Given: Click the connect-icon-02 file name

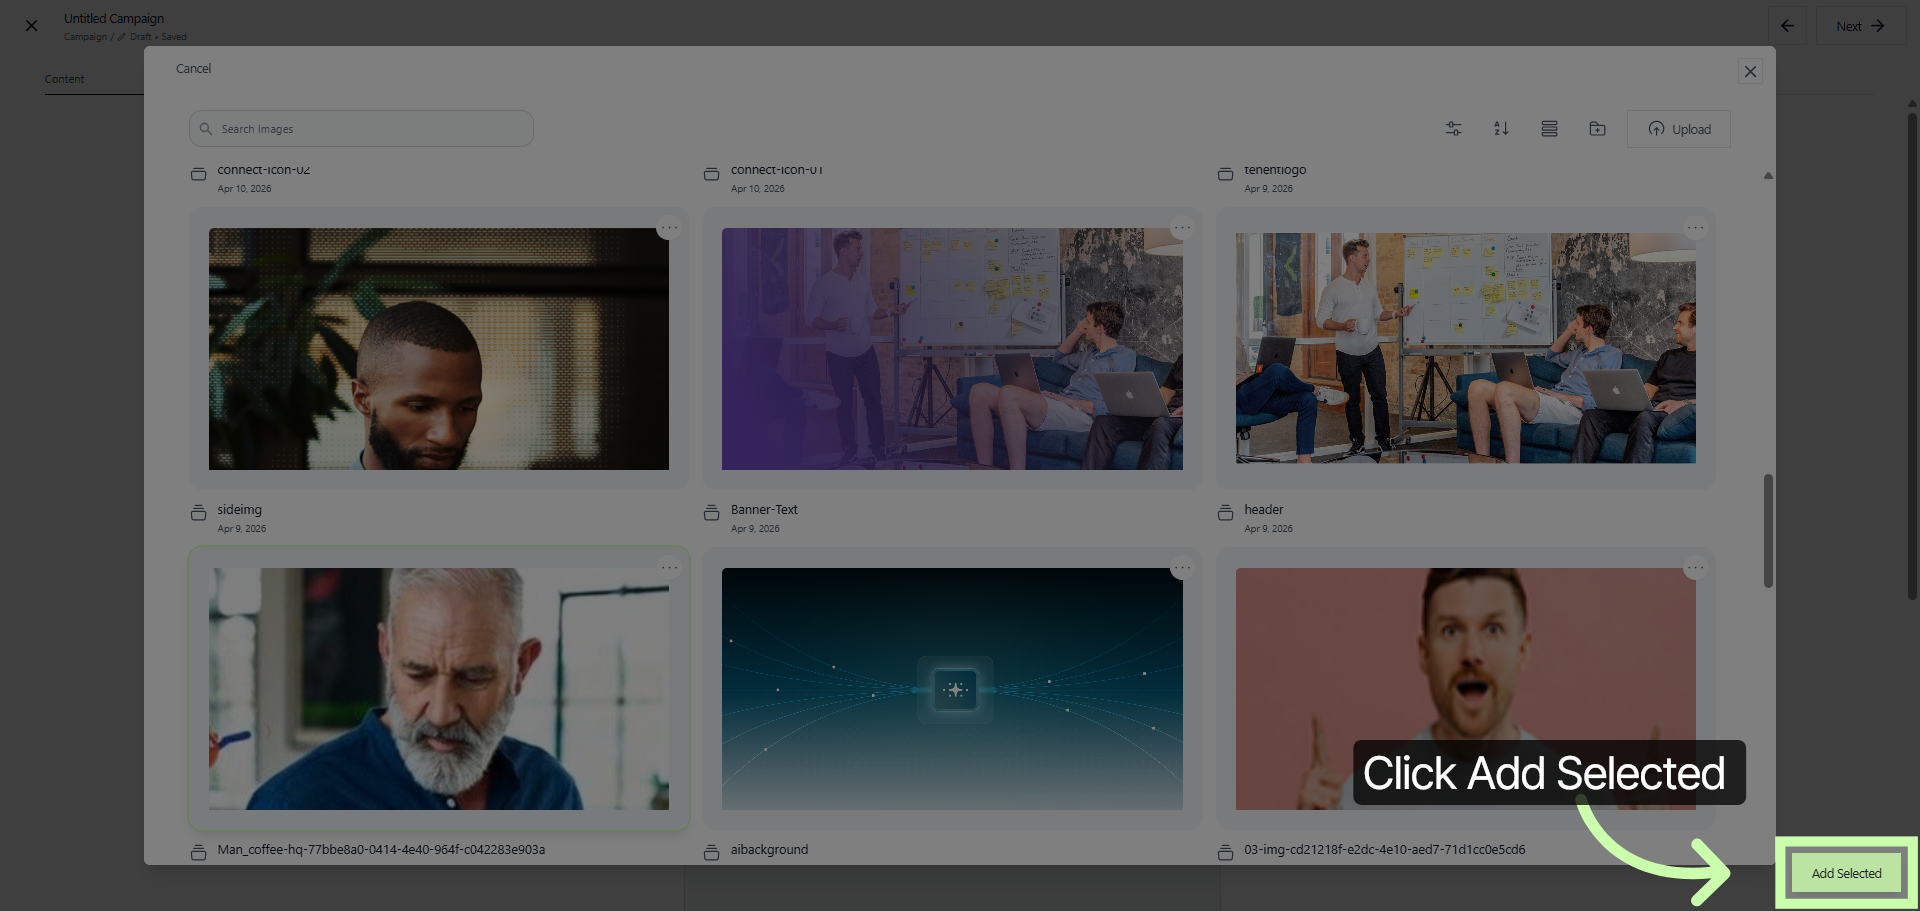Looking at the screenshot, I should [263, 170].
